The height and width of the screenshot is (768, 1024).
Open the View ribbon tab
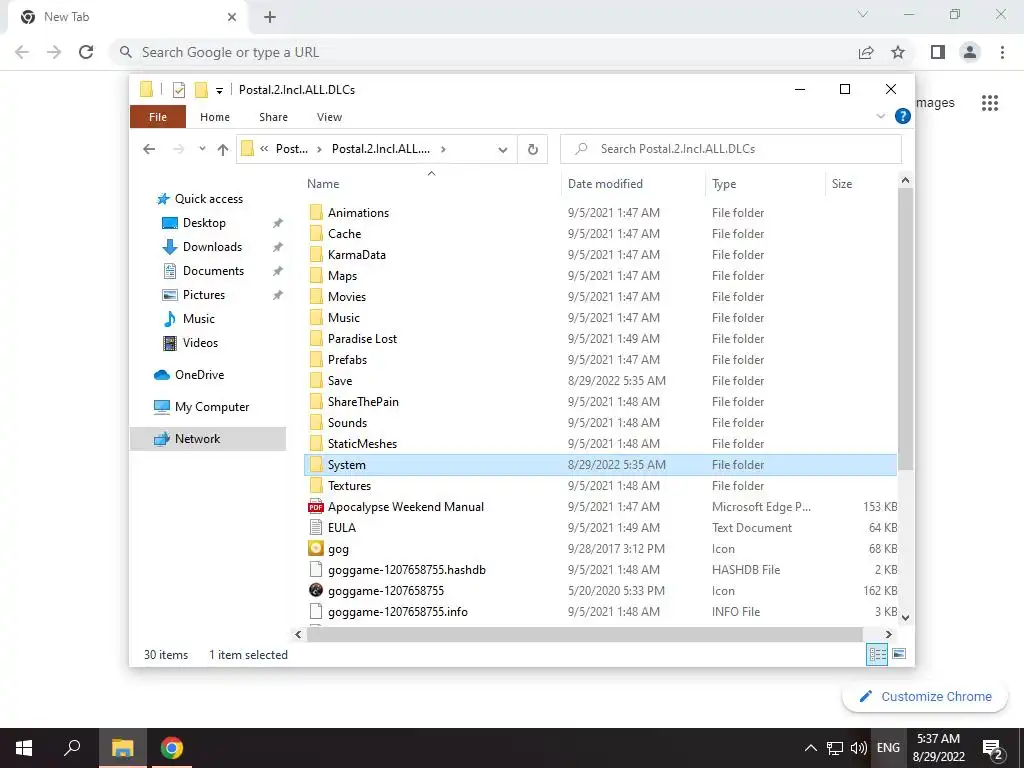(329, 117)
